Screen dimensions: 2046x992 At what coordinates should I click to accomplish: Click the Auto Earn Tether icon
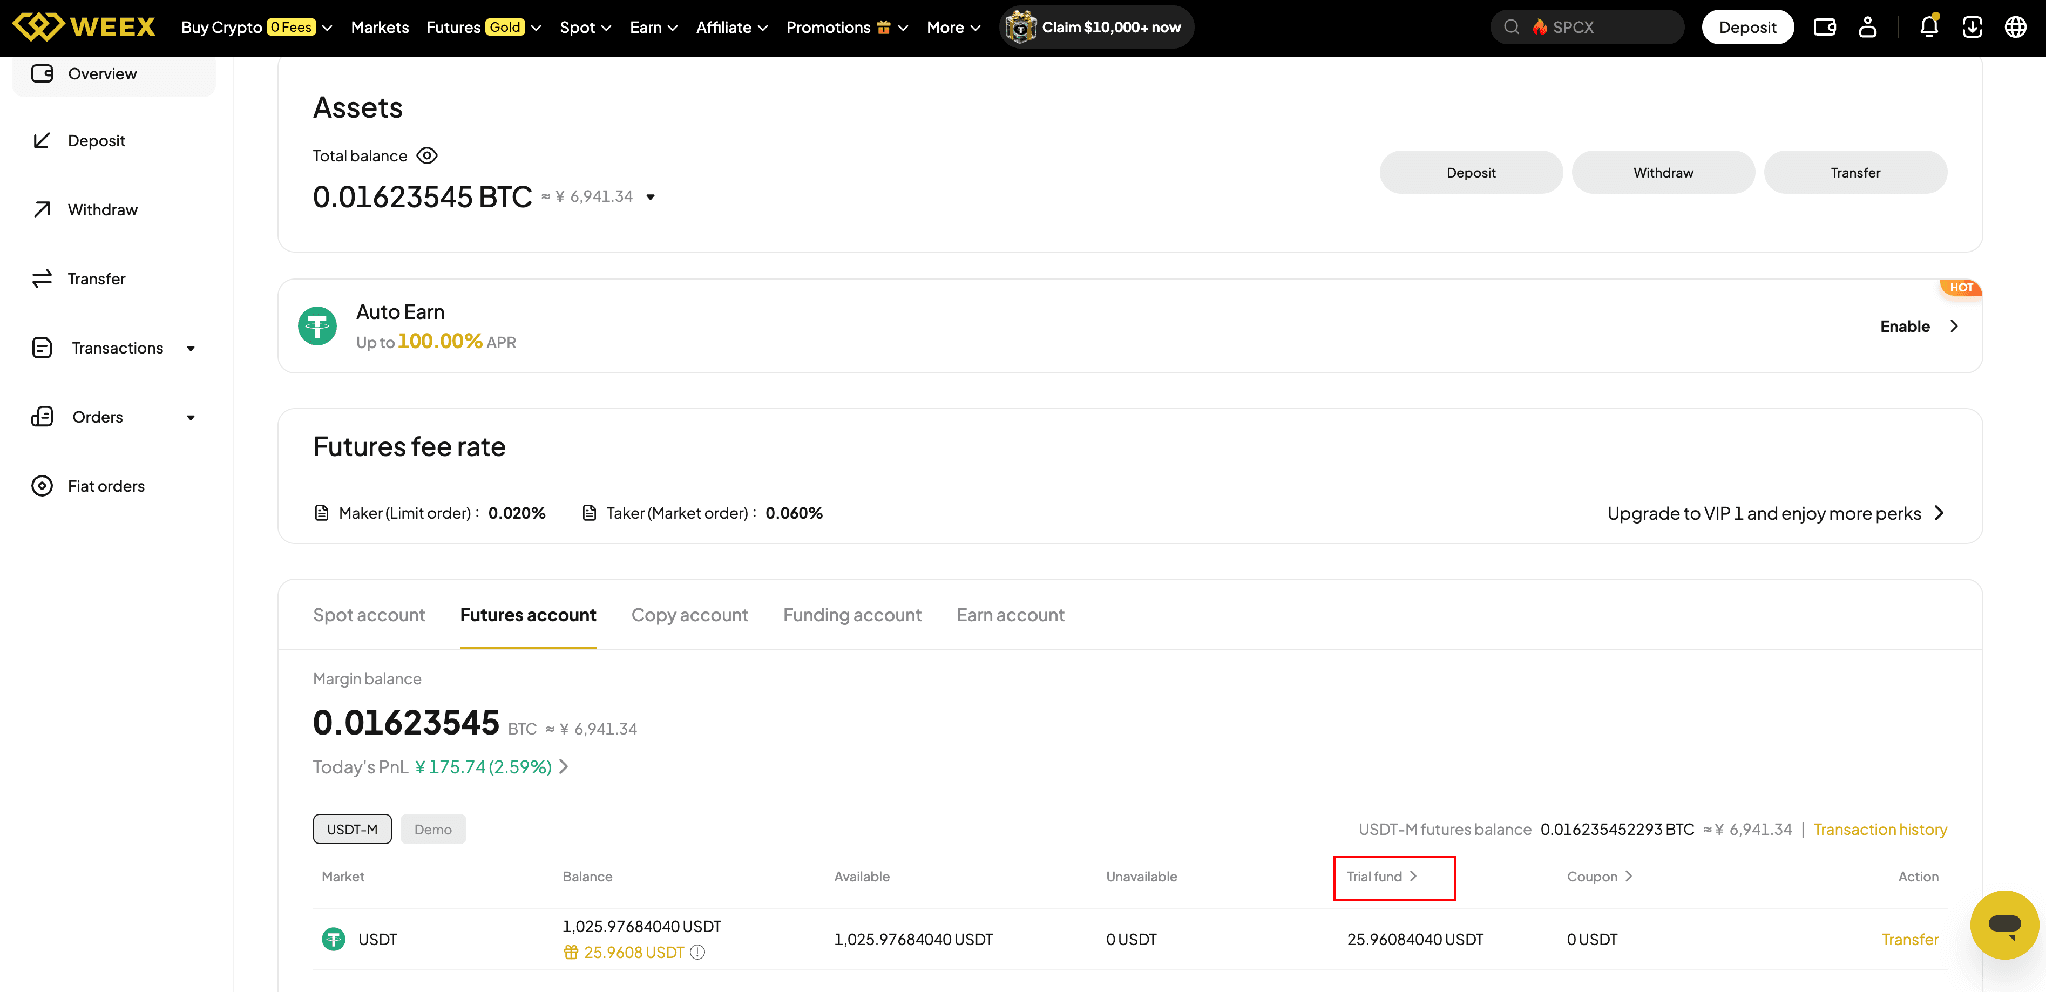pyautogui.click(x=318, y=326)
